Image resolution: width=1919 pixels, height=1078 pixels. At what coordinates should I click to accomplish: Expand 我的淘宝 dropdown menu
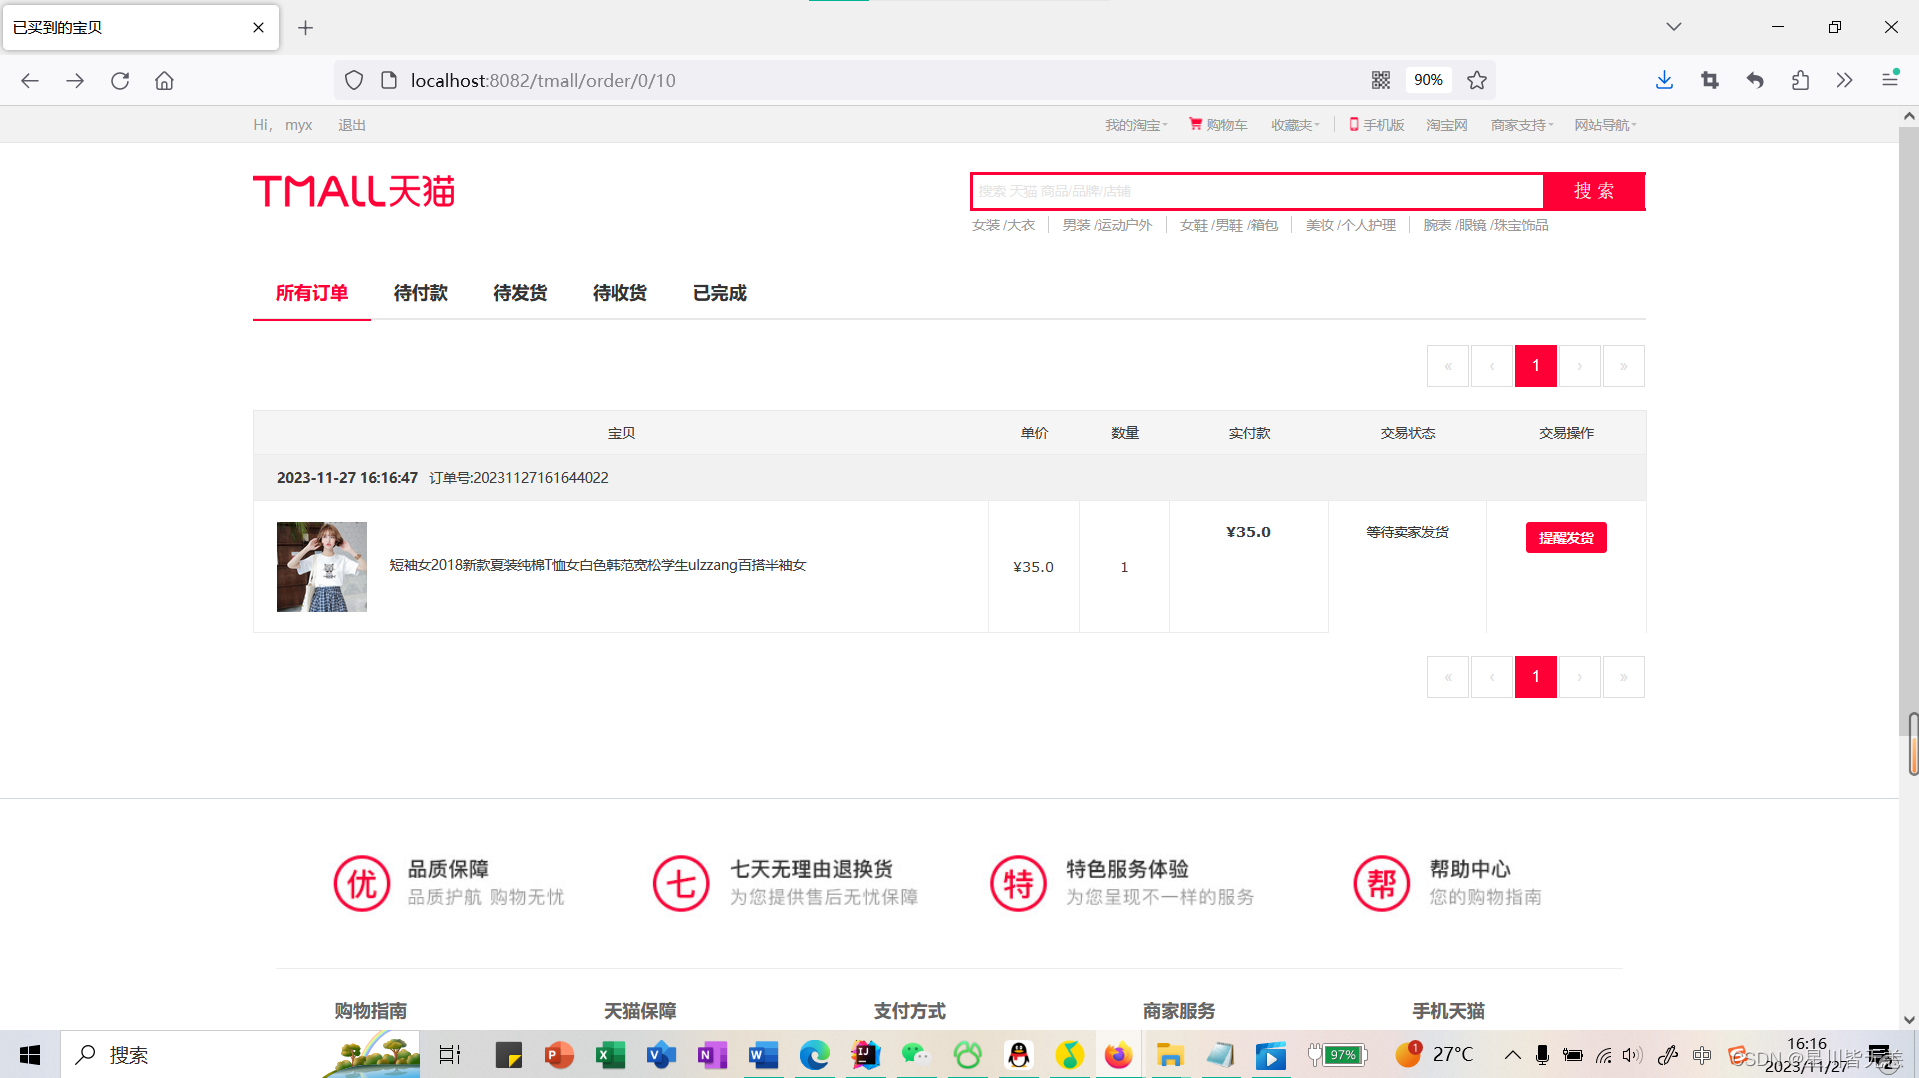click(x=1136, y=125)
